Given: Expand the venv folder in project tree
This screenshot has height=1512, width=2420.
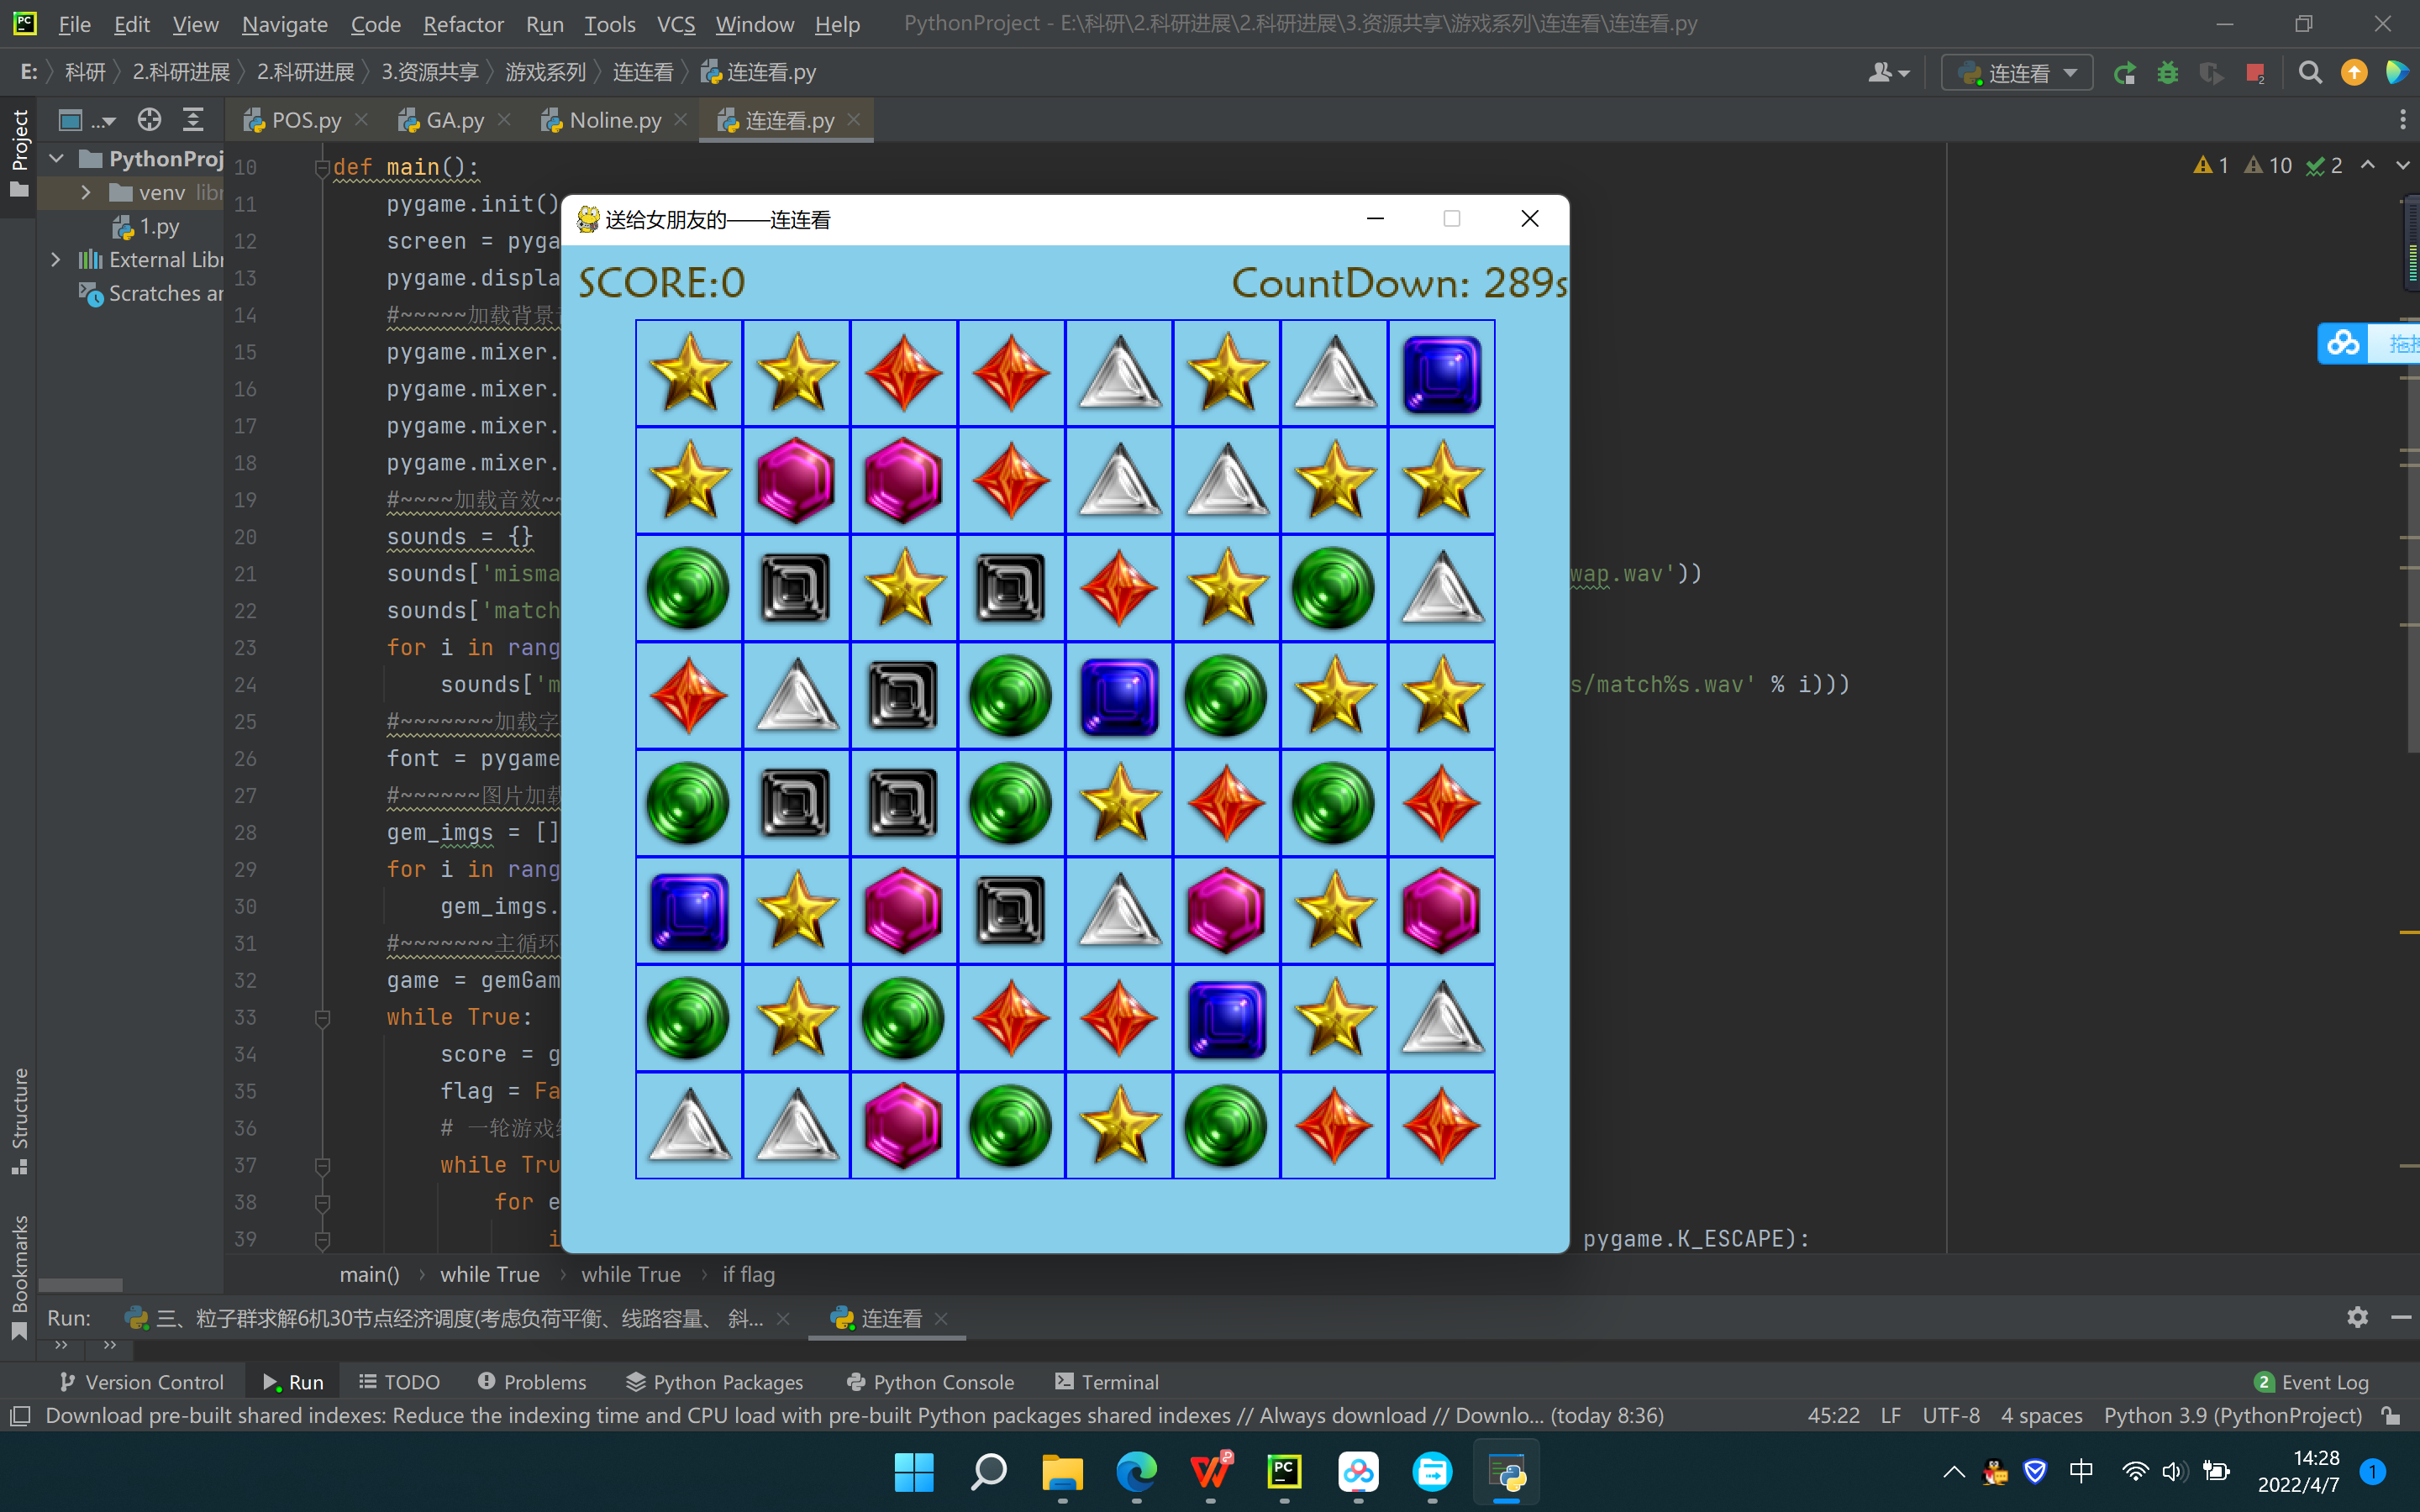Looking at the screenshot, I should pyautogui.click(x=86, y=192).
